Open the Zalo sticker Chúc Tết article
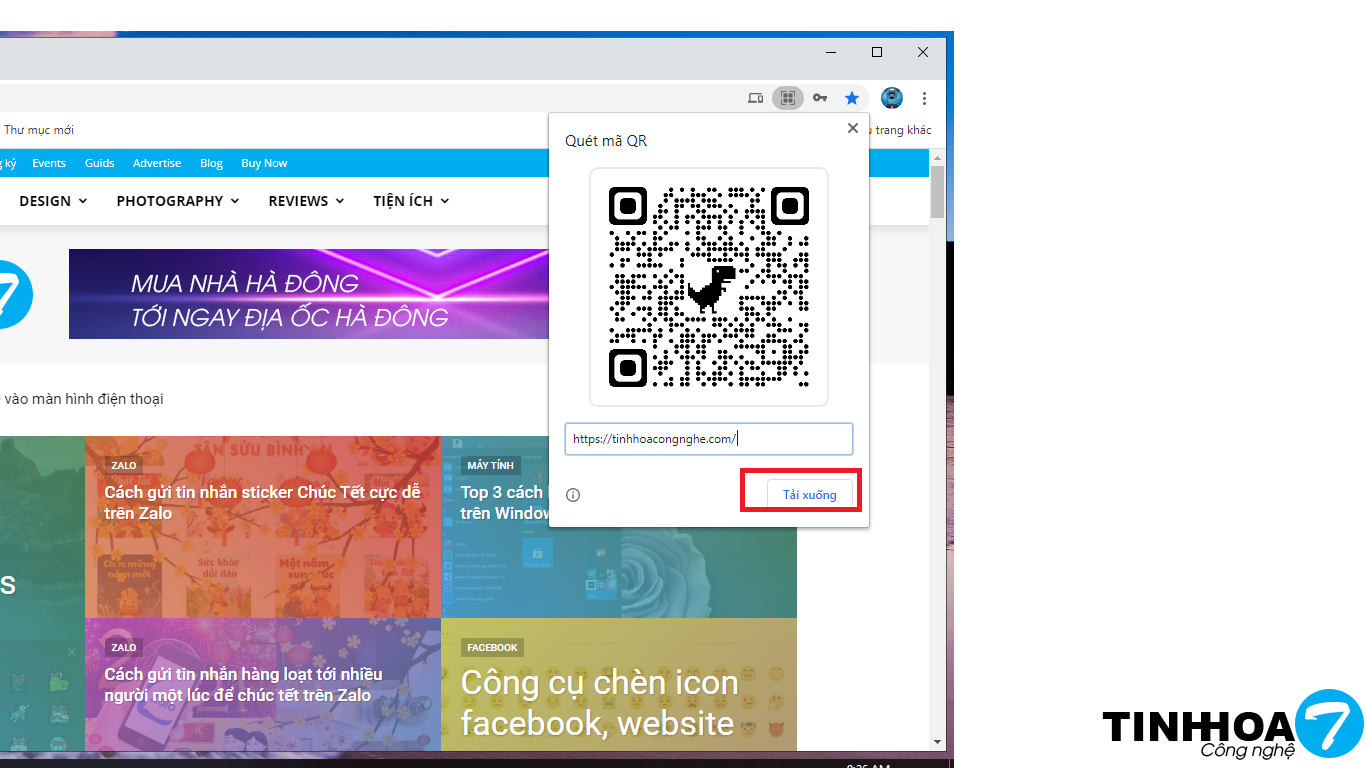This screenshot has width=1366, height=768. point(262,503)
